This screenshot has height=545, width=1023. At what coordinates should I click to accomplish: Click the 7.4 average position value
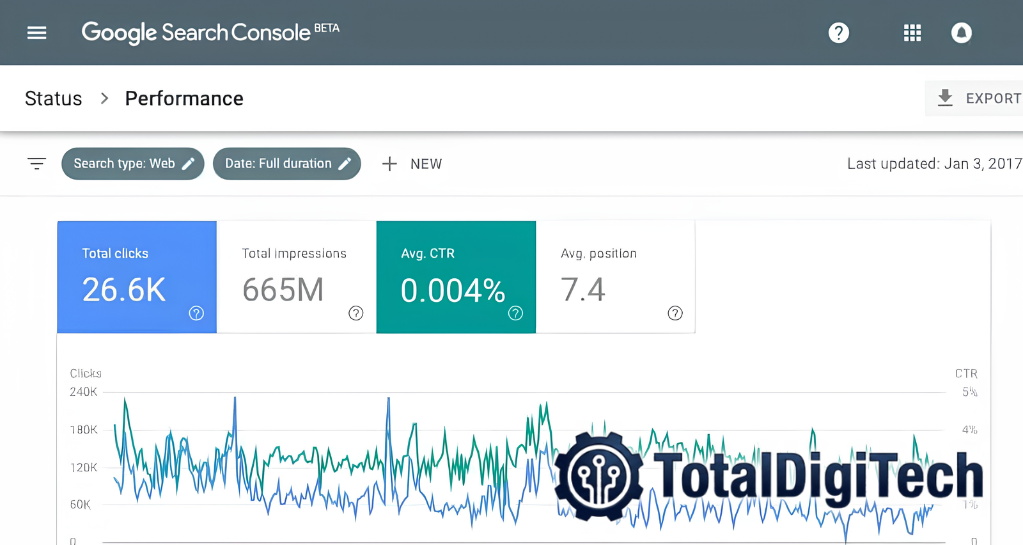coord(583,290)
